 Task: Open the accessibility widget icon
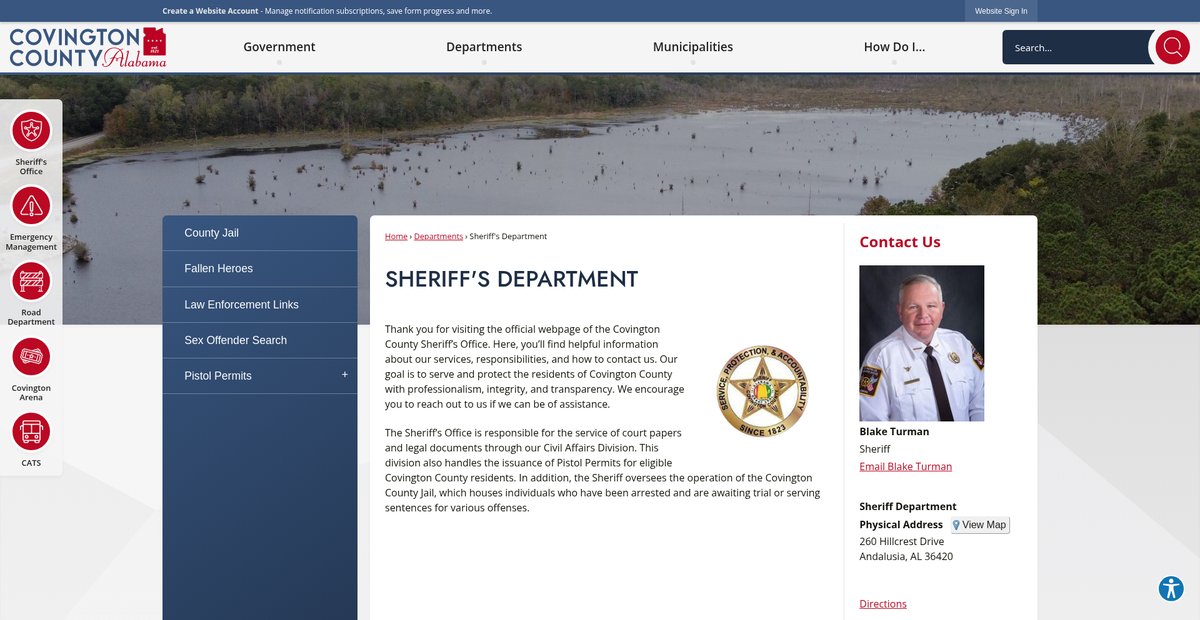click(1171, 588)
